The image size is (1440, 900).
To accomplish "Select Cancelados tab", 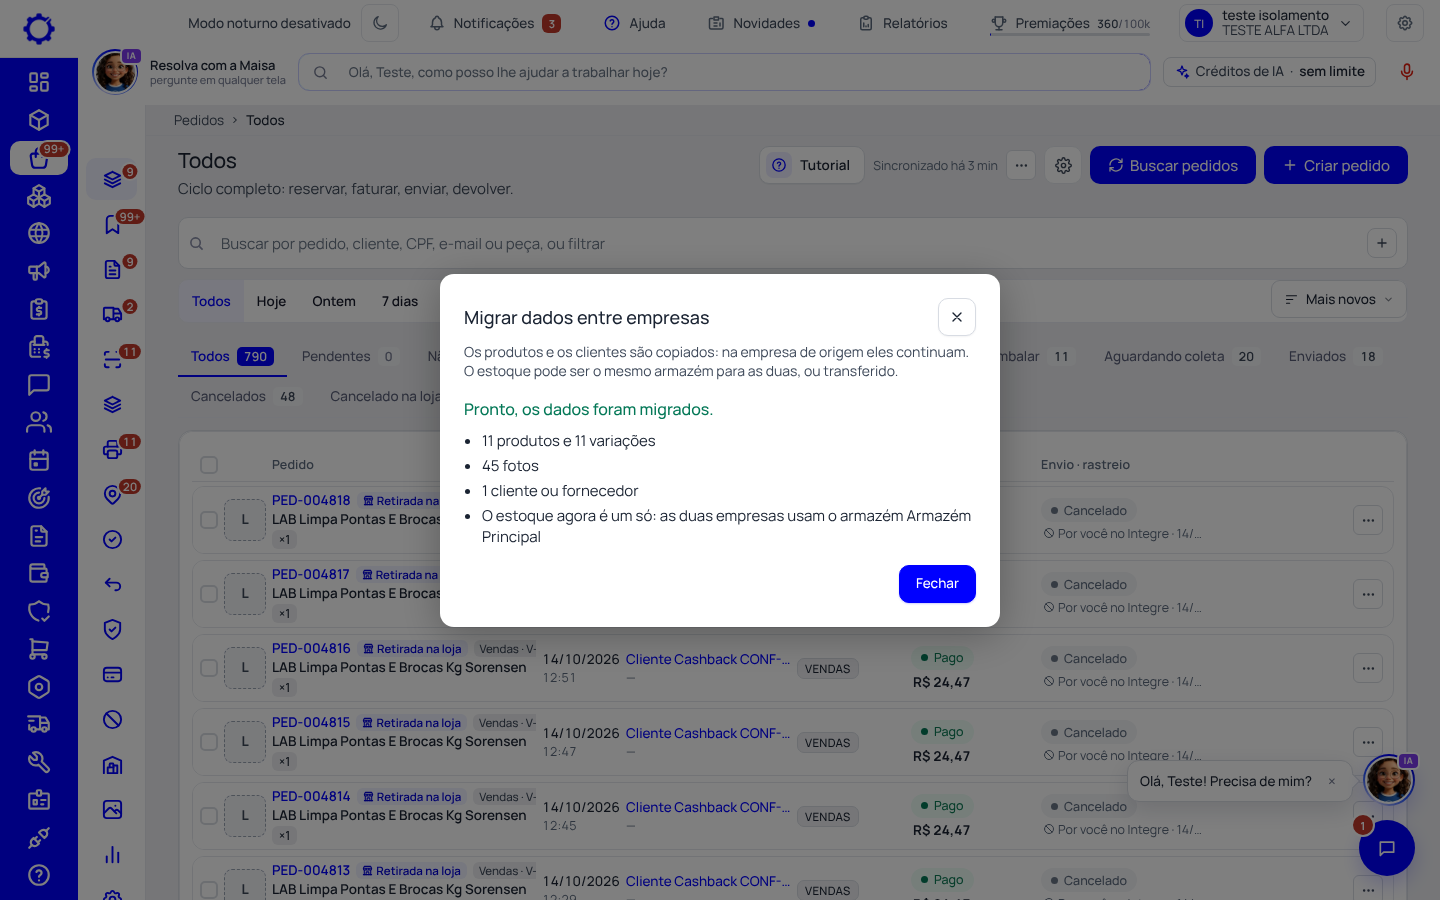I will tap(245, 397).
